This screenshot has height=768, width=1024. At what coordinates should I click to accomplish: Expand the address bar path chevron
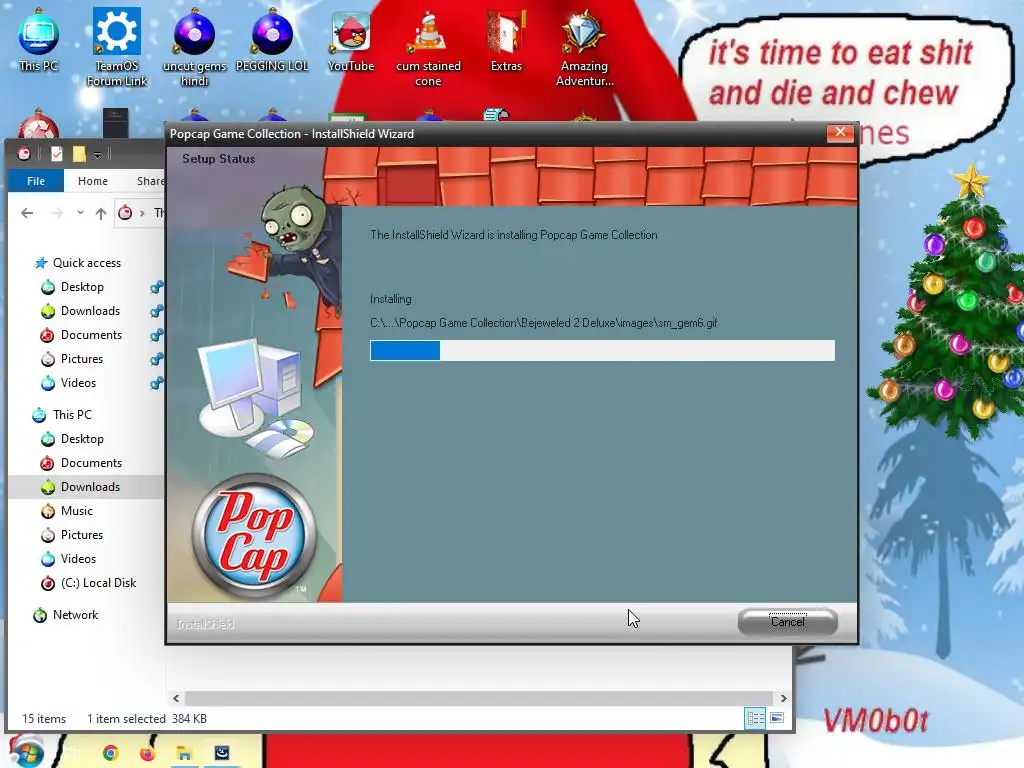click(142, 213)
